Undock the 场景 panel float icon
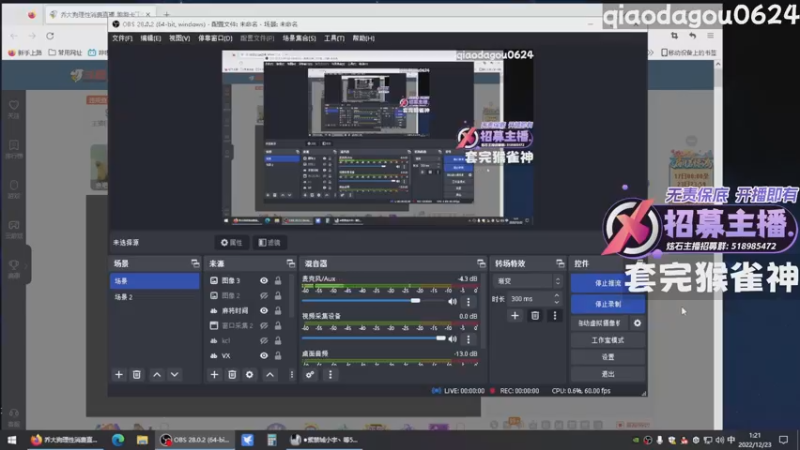Viewport: 800px width, 450px height. (195, 263)
